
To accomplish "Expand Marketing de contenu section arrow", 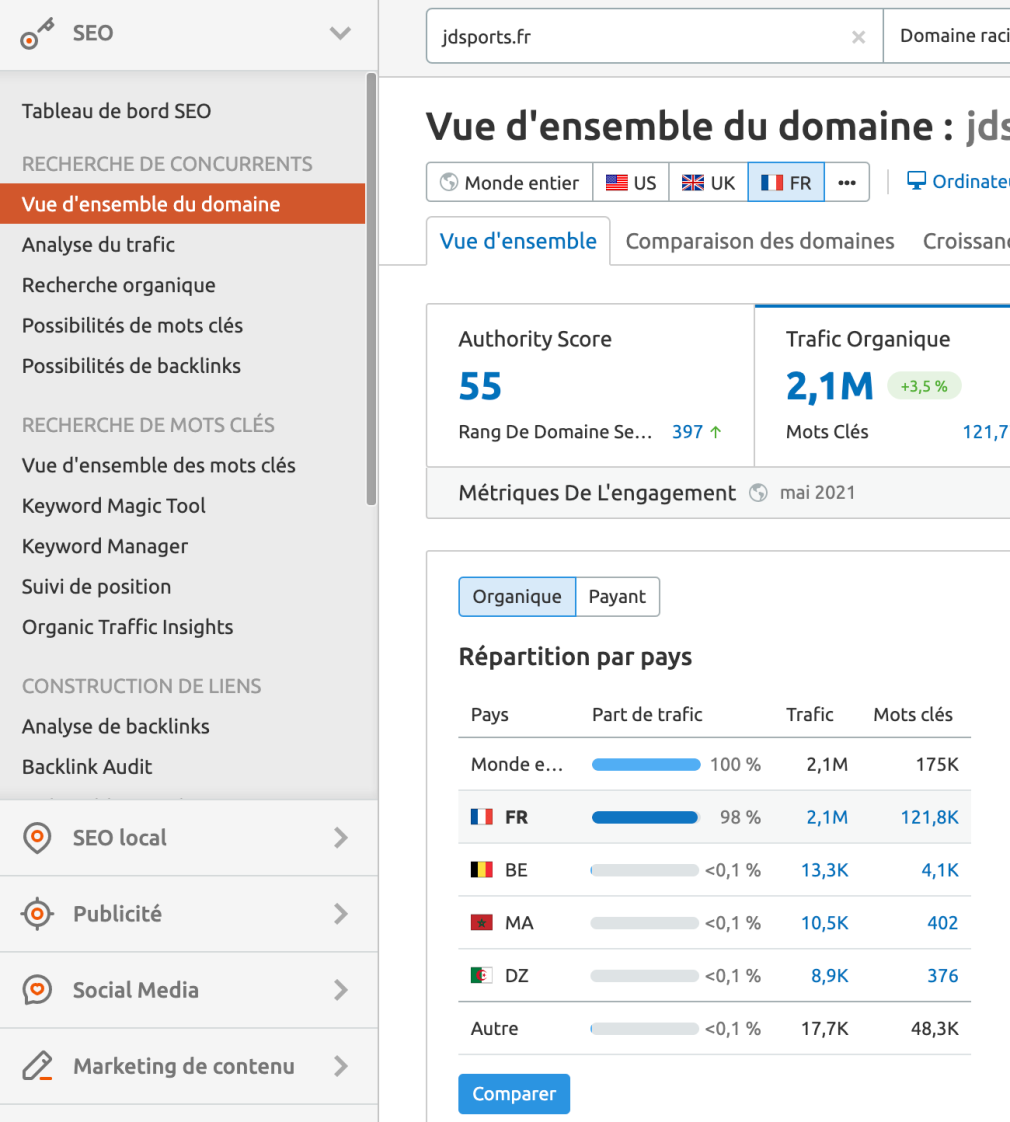I will [x=341, y=1066].
